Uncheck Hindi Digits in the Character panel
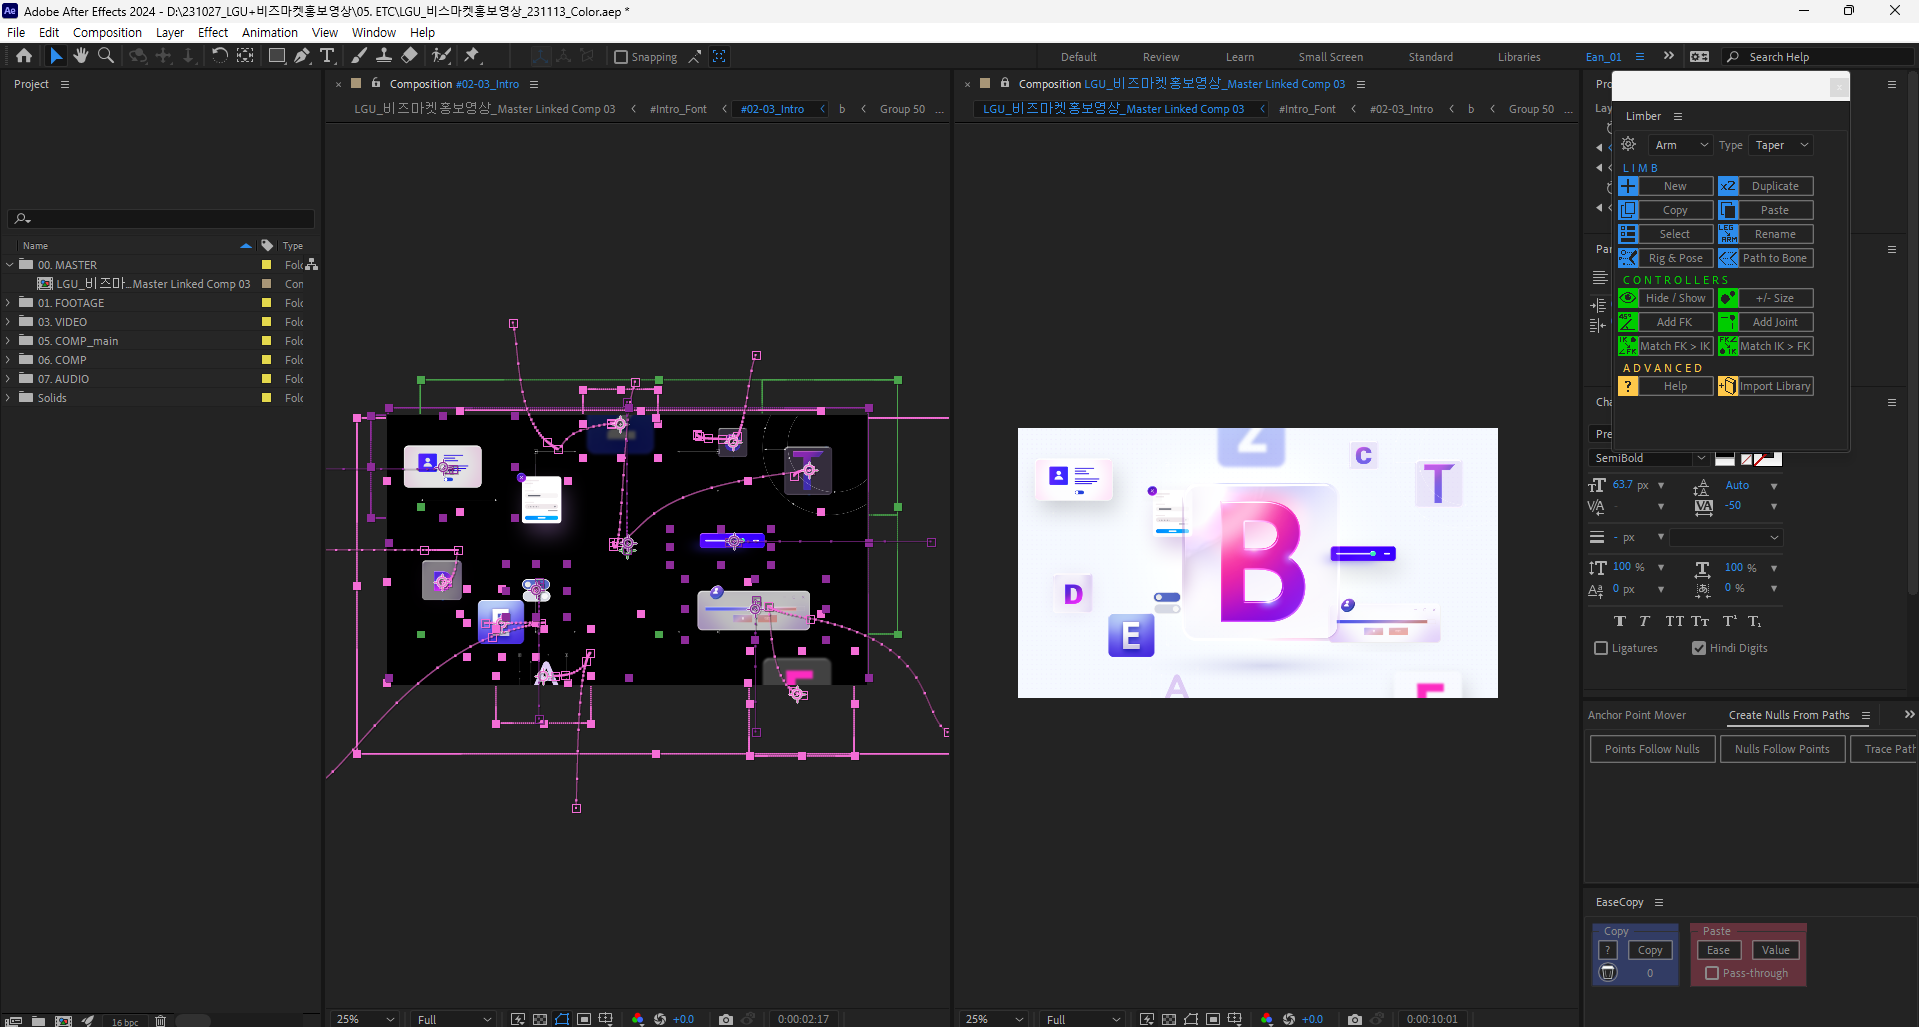1919x1027 pixels. tap(1697, 648)
